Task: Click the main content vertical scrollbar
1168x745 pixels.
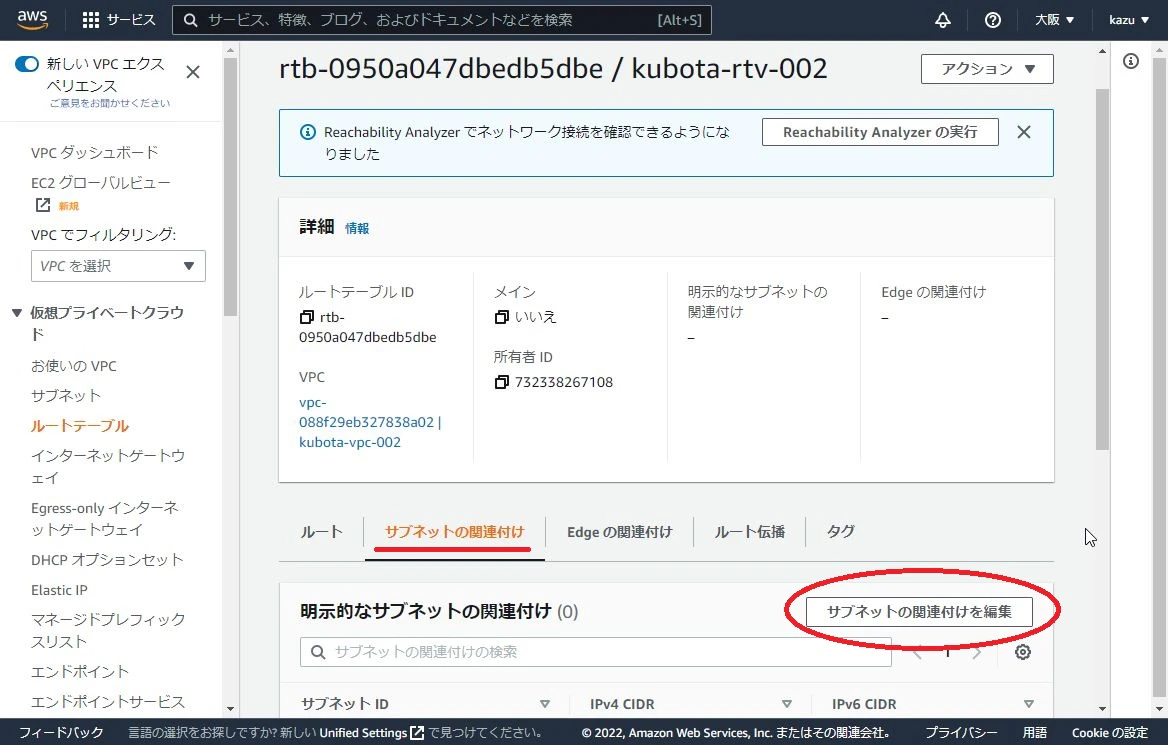Action: click(x=1102, y=268)
